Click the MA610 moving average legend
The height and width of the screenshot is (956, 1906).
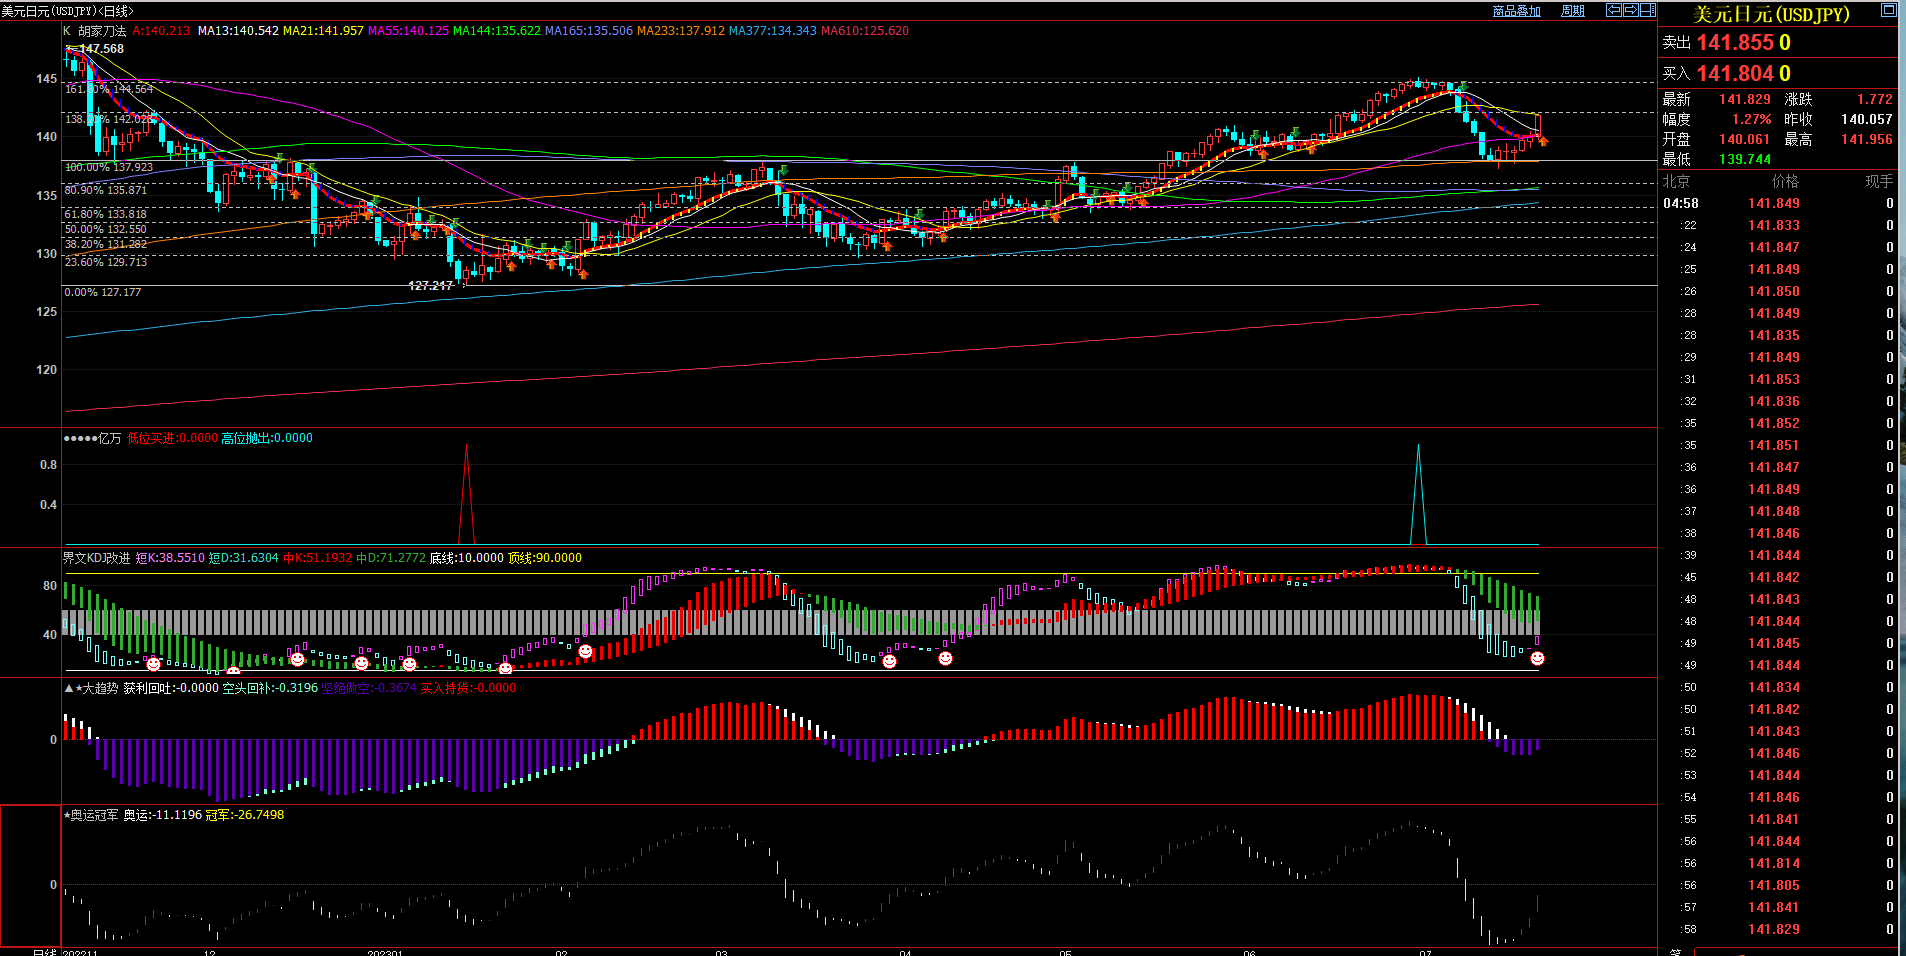pos(864,31)
